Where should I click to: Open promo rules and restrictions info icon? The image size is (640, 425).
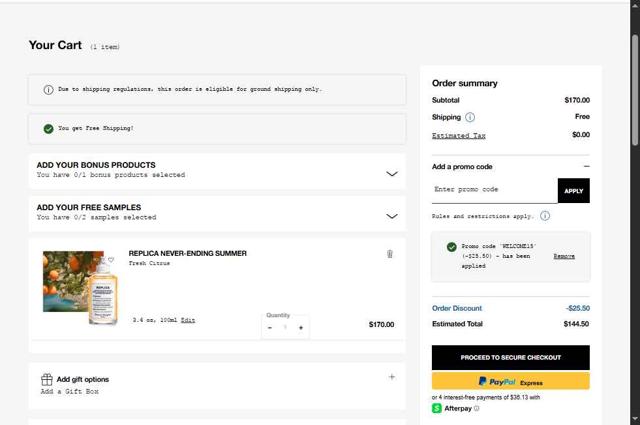(545, 216)
